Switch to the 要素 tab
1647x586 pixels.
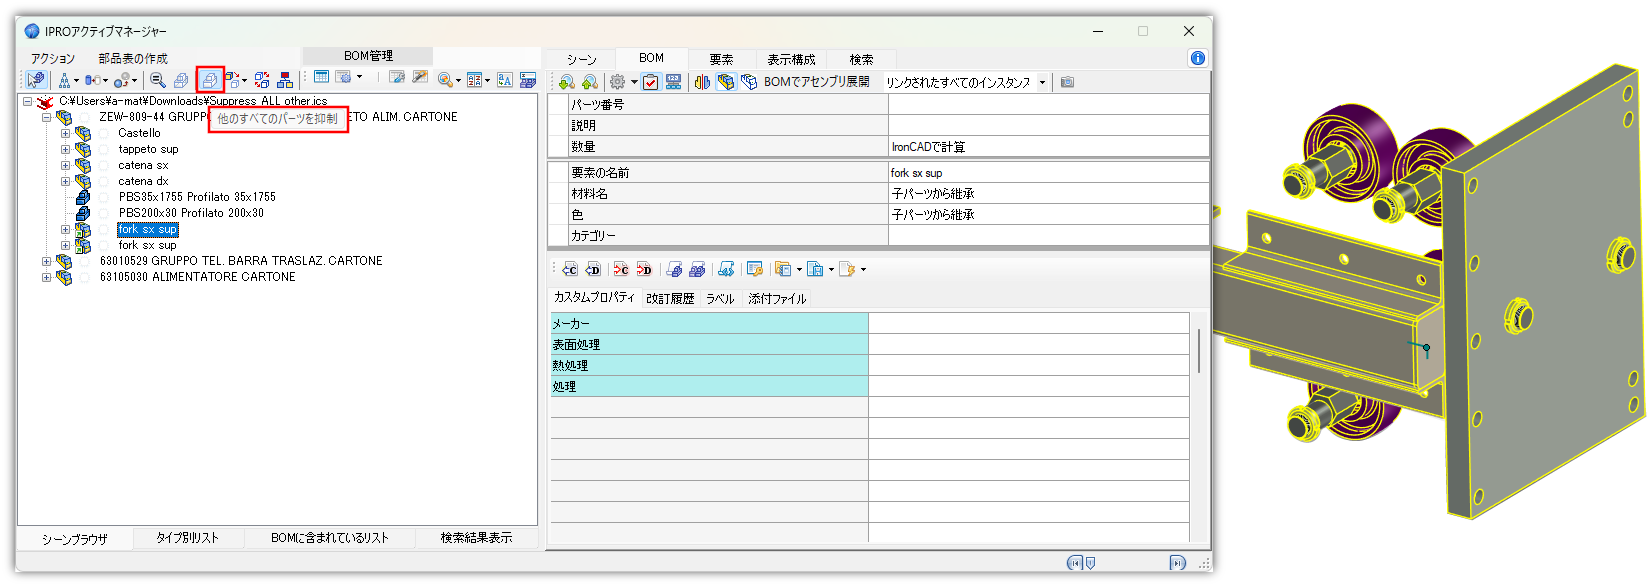tap(721, 59)
